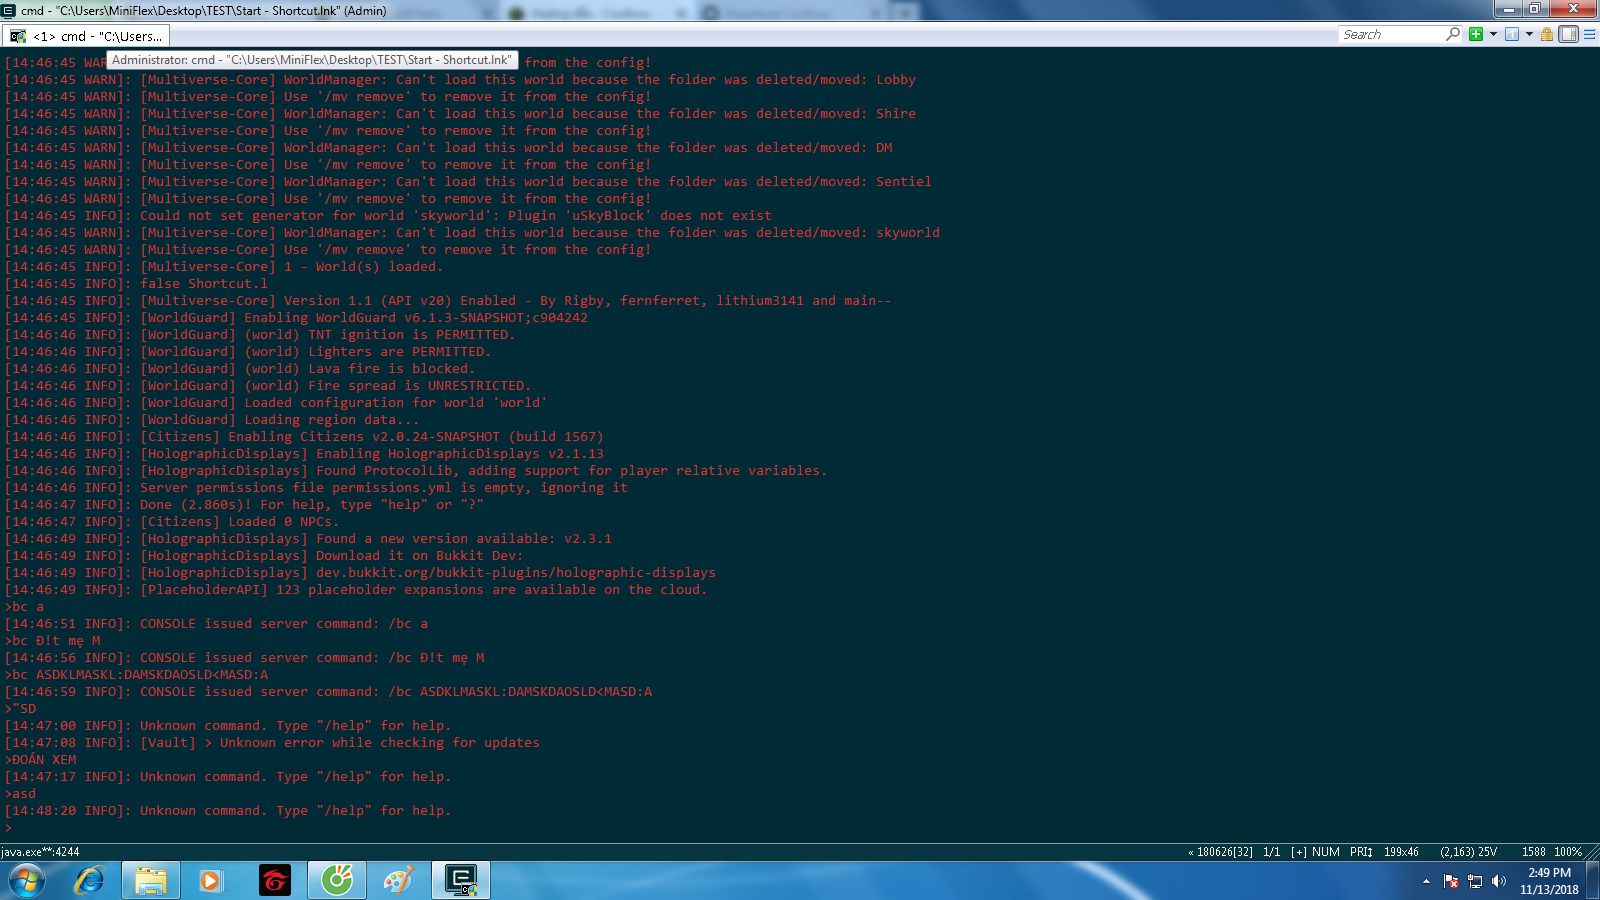Open Windows Explorer from taskbar

point(151,881)
